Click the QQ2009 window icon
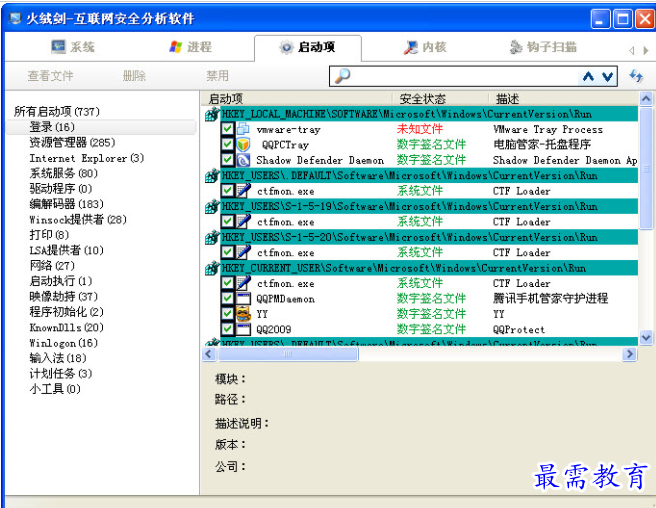 point(243,329)
